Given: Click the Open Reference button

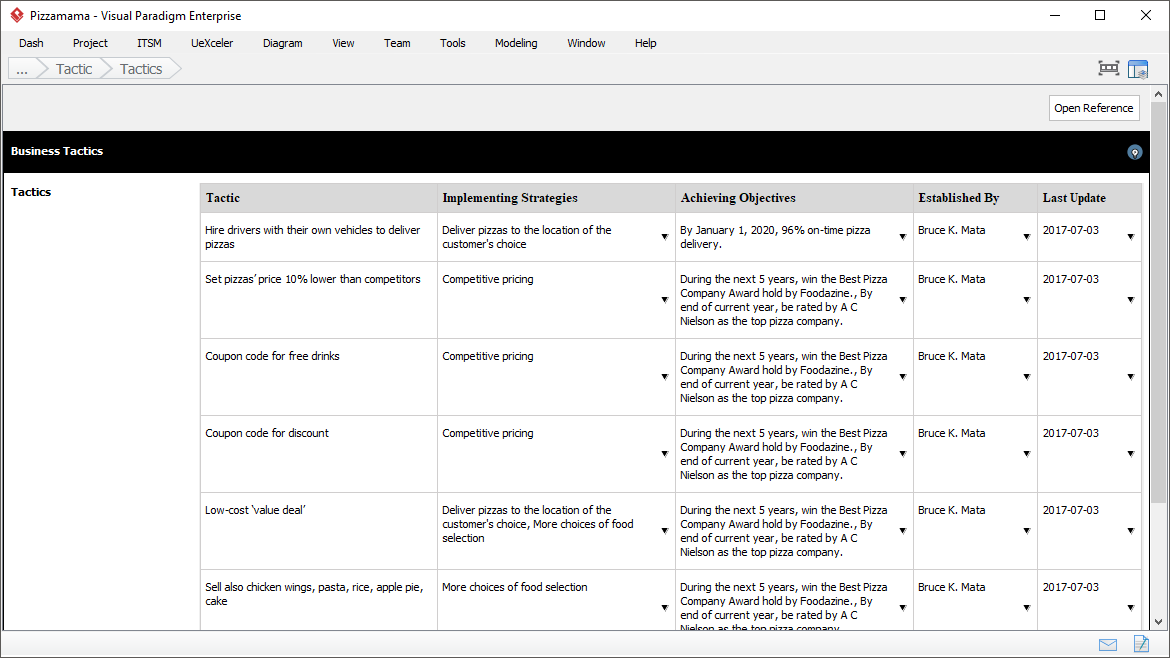Looking at the screenshot, I should coord(1094,108).
